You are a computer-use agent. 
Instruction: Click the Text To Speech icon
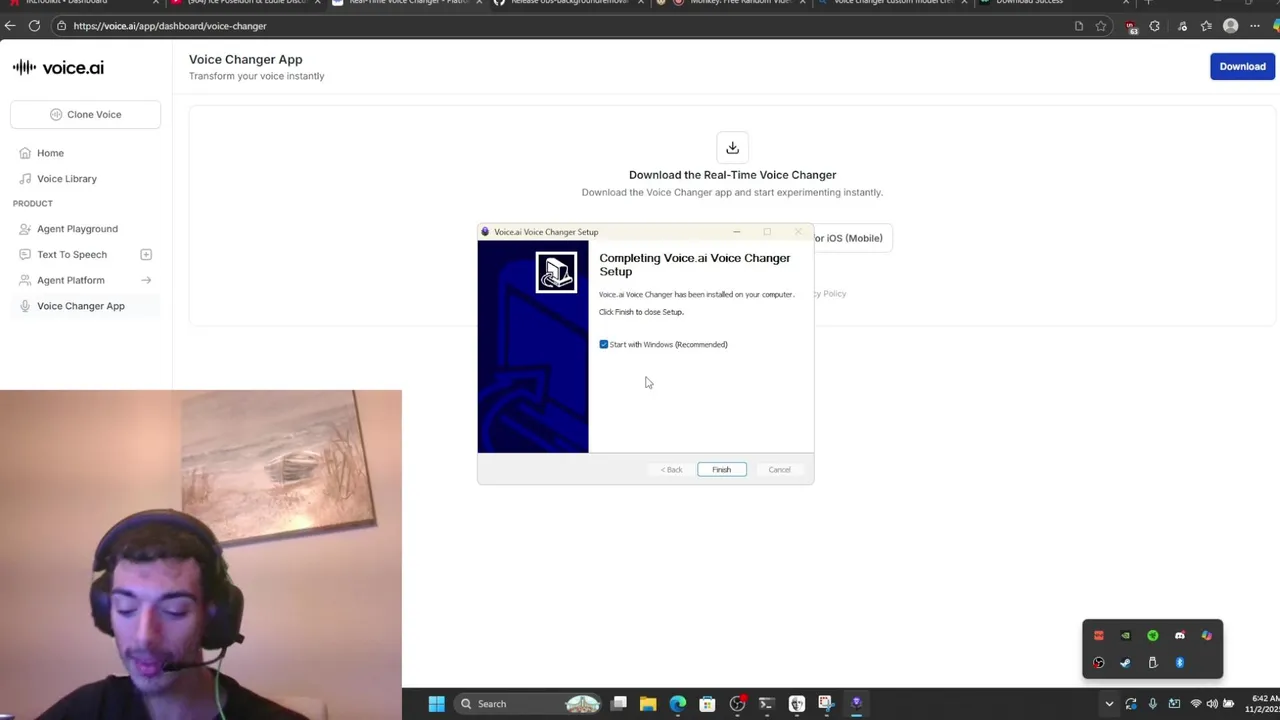pyautogui.click(x=25, y=254)
